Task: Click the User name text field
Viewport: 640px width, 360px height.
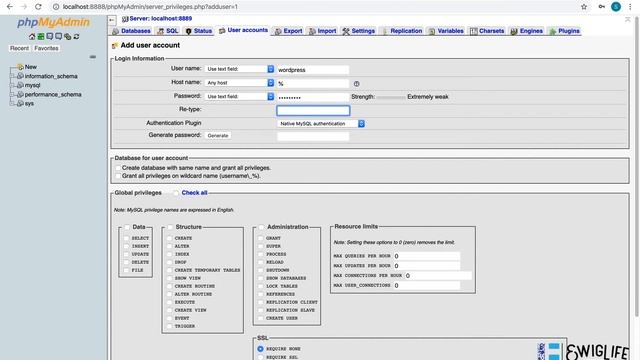Action: 313,70
